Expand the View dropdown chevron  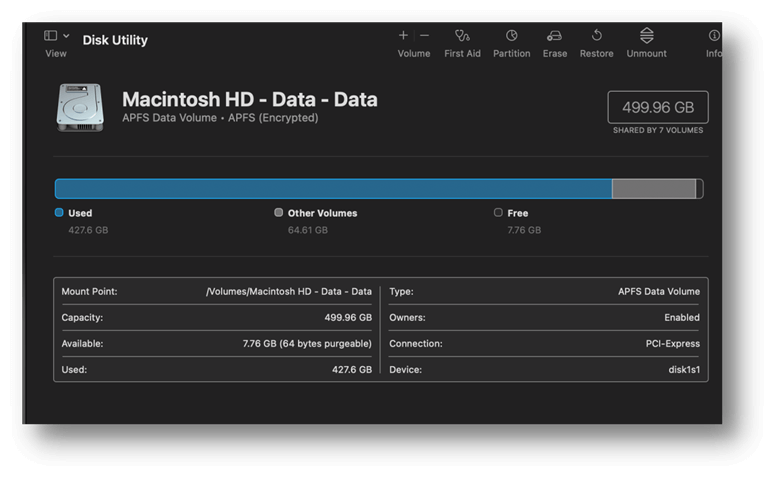coord(66,36)
